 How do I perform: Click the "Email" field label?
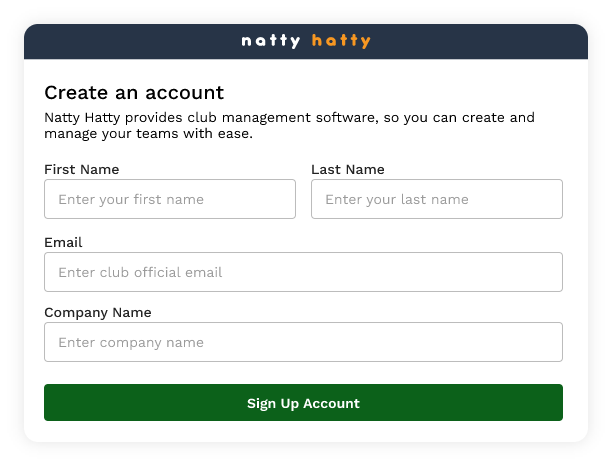(63, 243)
